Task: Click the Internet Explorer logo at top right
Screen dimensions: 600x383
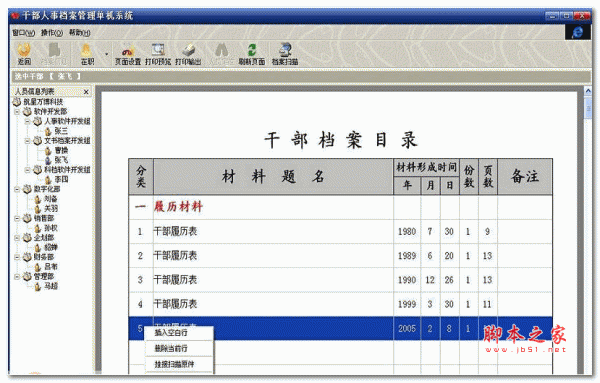Action: [x=577, y=32]
